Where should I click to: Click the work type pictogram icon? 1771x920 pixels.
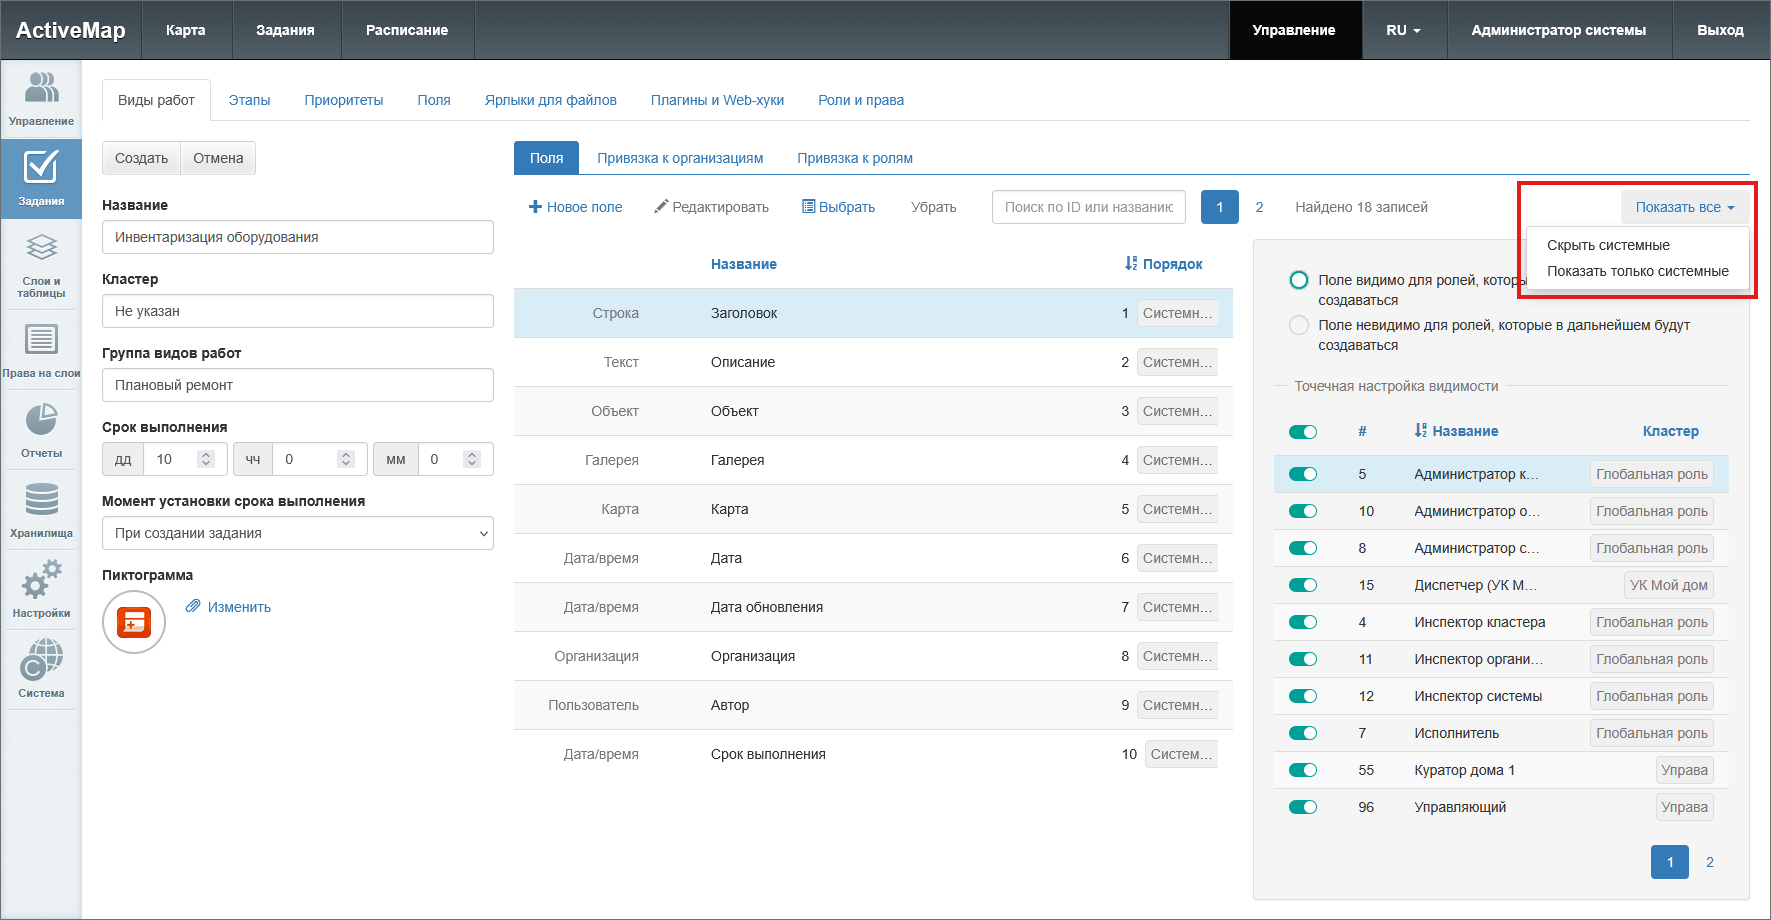tap(134, 622)
